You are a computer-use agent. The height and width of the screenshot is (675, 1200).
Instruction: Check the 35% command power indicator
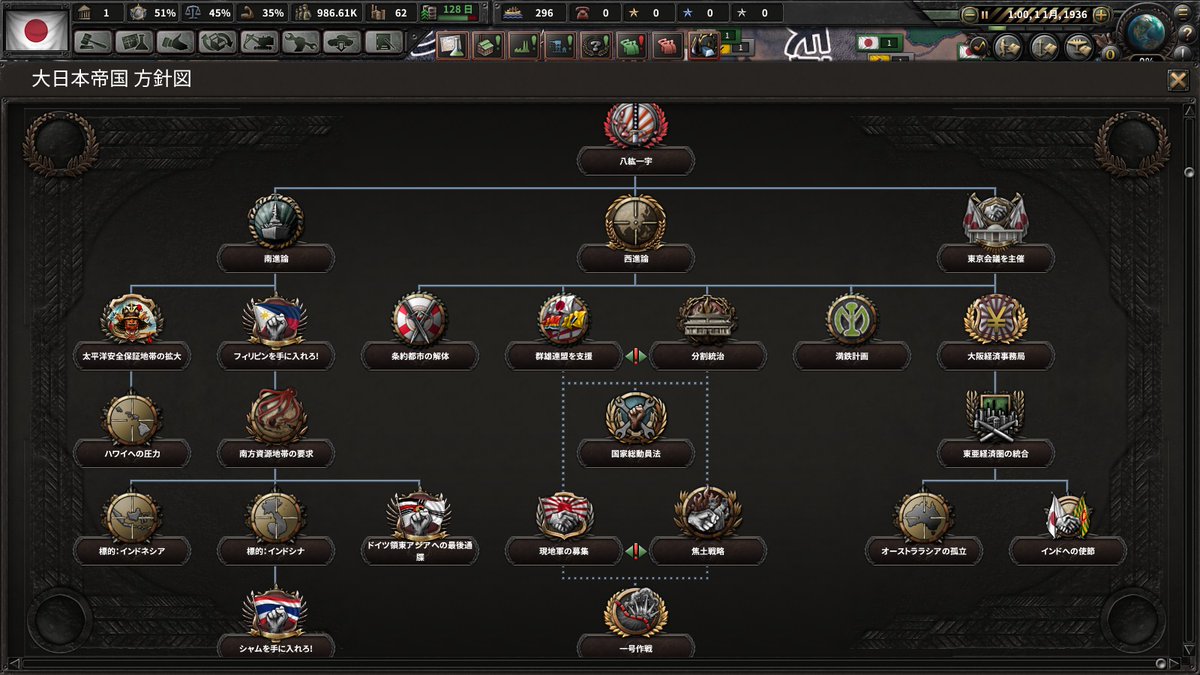tap(263, 13)
